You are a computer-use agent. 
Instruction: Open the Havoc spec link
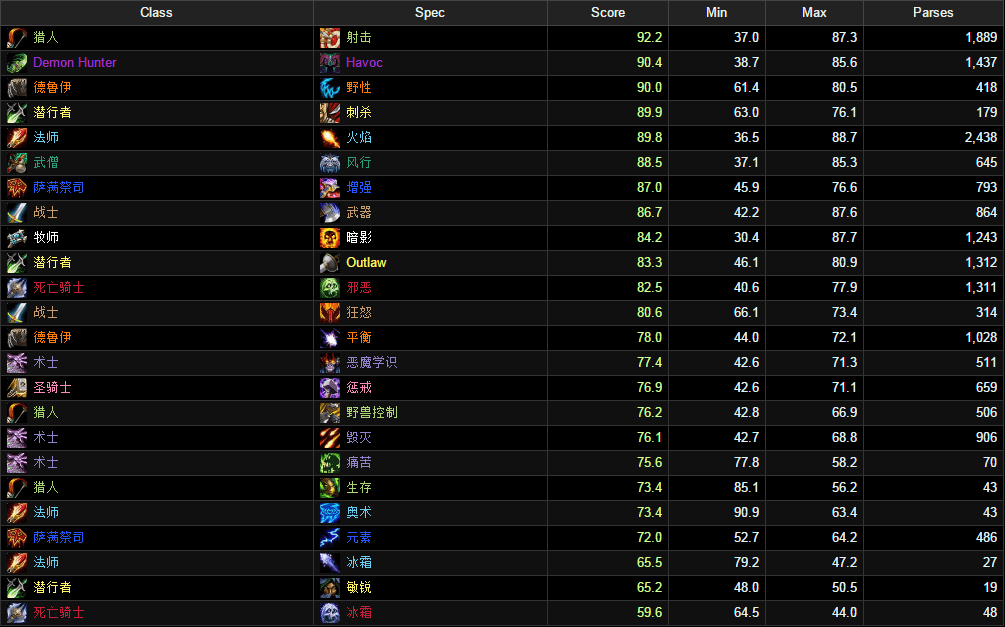point(364,63)
